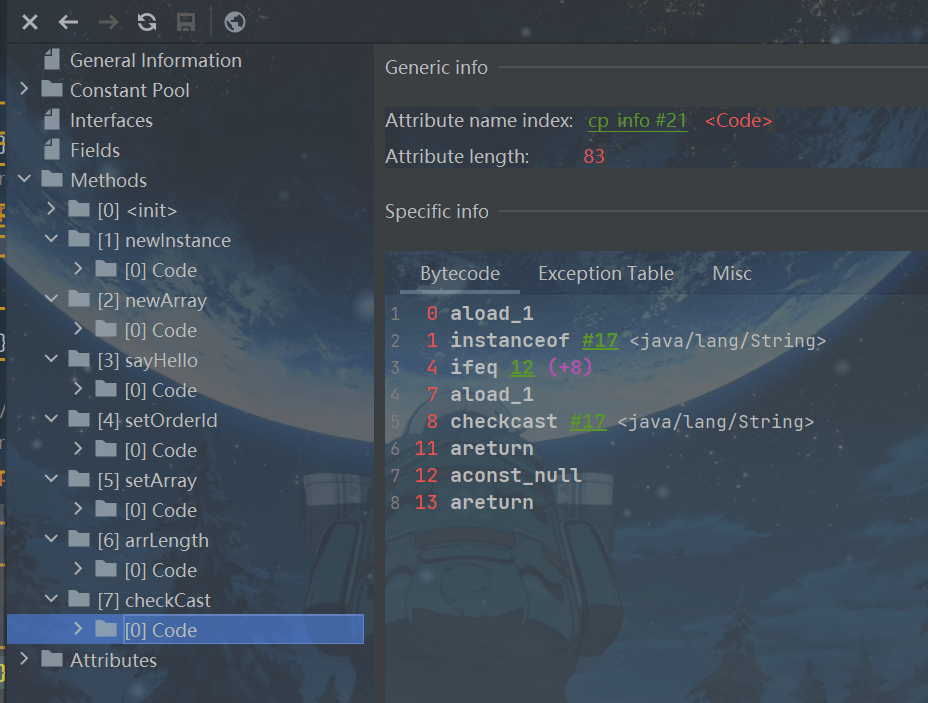The image size is (928, 703).
Task: Reload the class file with refresh icon
Action: [147, 22]
